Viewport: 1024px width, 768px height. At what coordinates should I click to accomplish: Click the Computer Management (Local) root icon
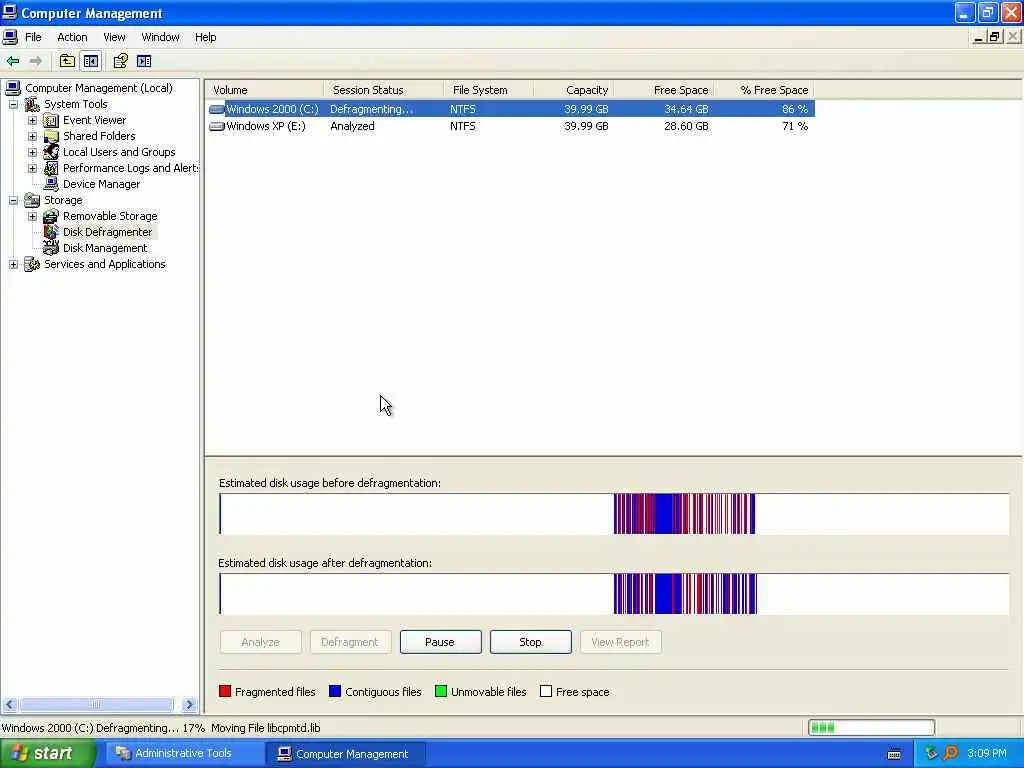tap(13, 88)
